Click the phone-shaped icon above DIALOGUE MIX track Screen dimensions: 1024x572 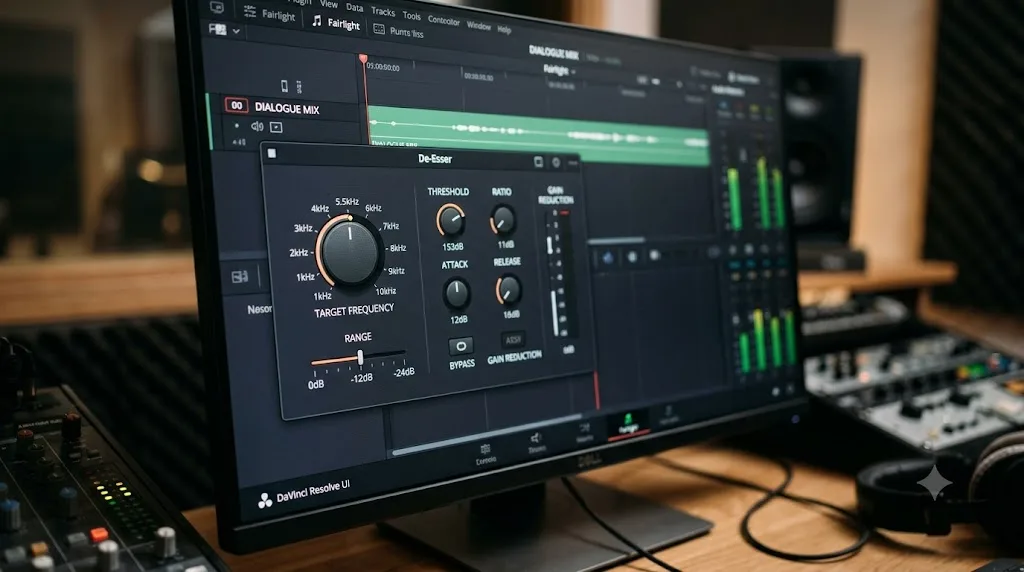(x=284, y=86)
